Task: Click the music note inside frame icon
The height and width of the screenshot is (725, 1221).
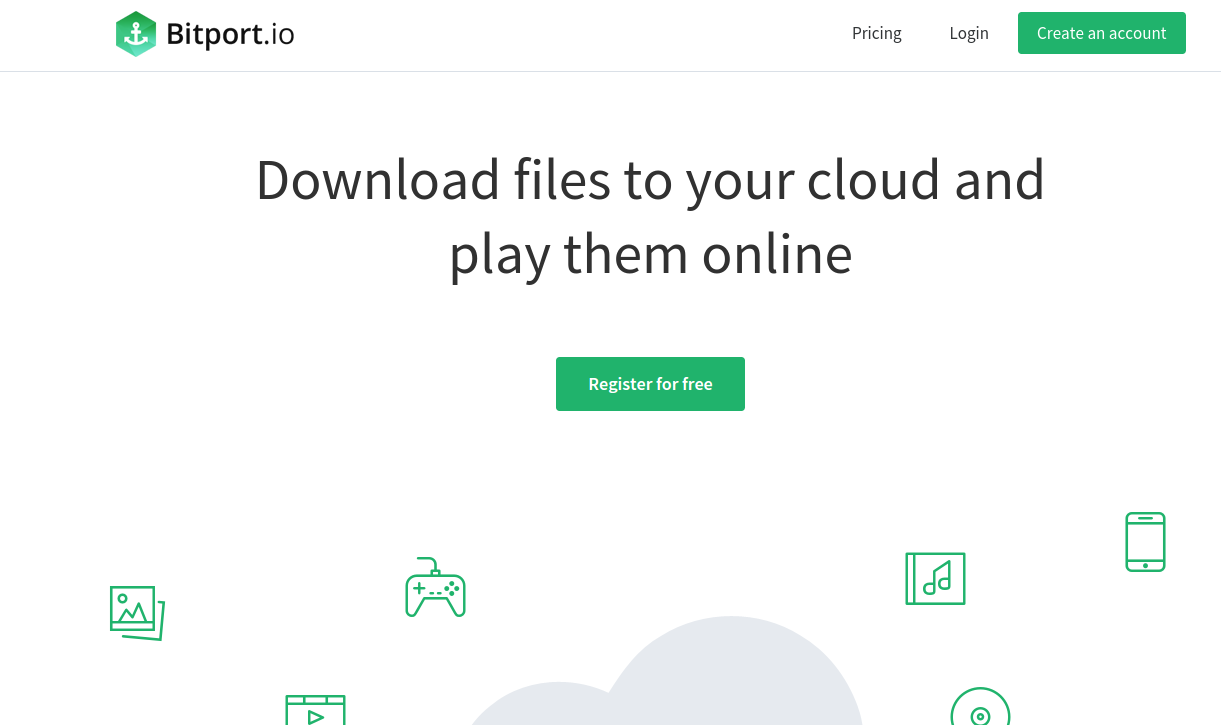Action: pyautogui.click(x=938, y=580)
